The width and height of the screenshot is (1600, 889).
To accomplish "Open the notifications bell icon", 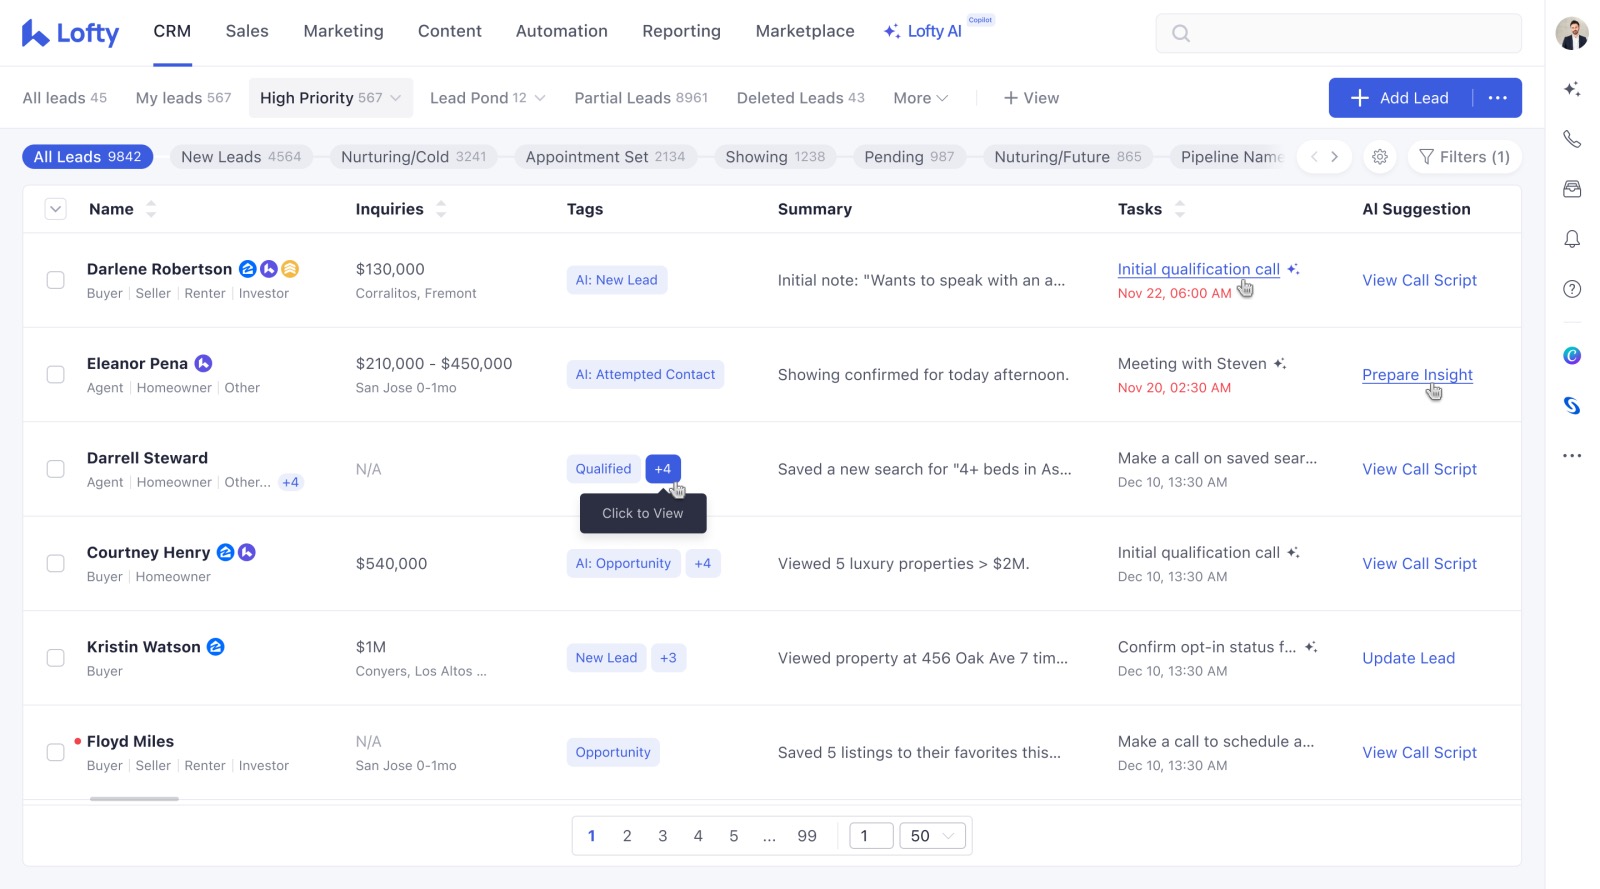I will pos(1572,239).
